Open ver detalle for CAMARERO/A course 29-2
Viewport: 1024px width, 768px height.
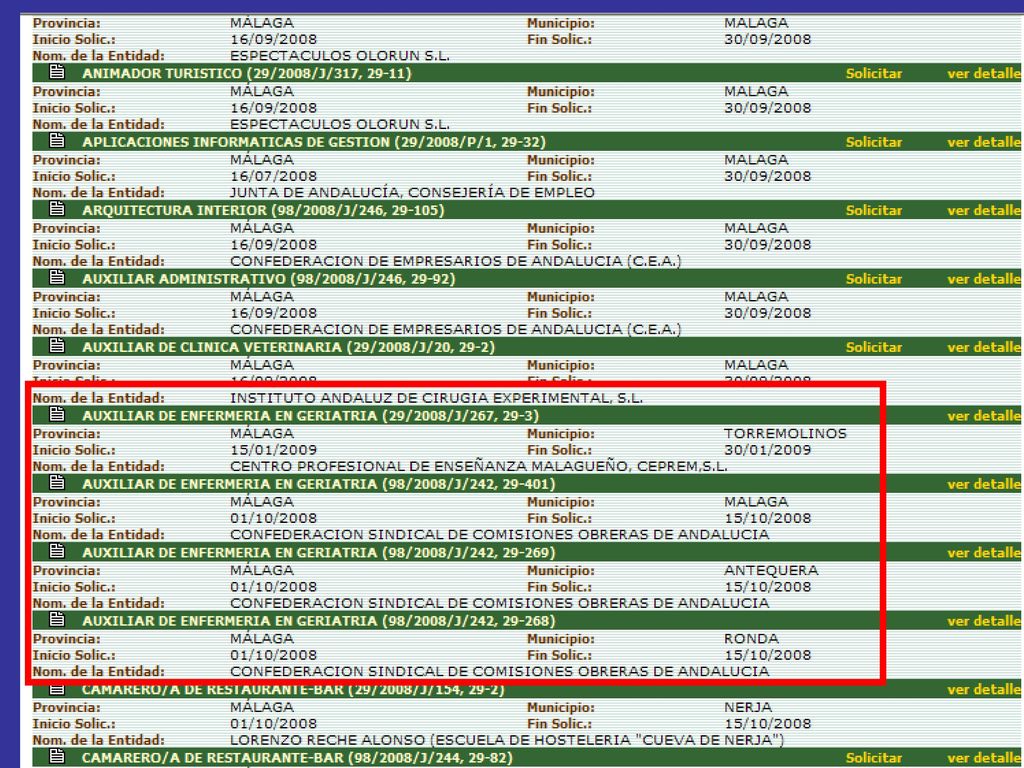pos(984,690)
